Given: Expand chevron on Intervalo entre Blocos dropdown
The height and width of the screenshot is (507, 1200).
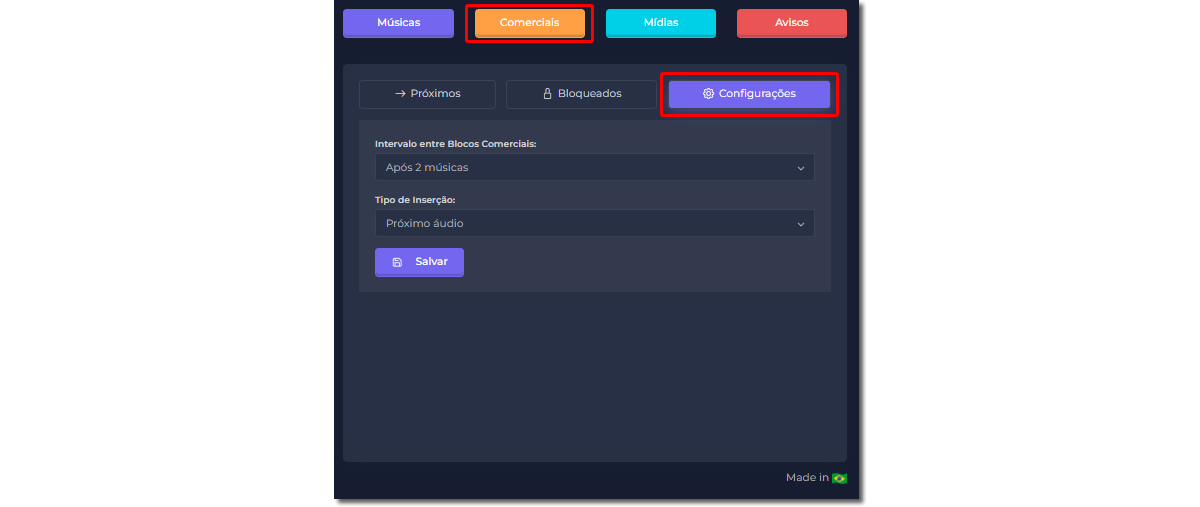Looking at the screenshot, I should 800,168.
